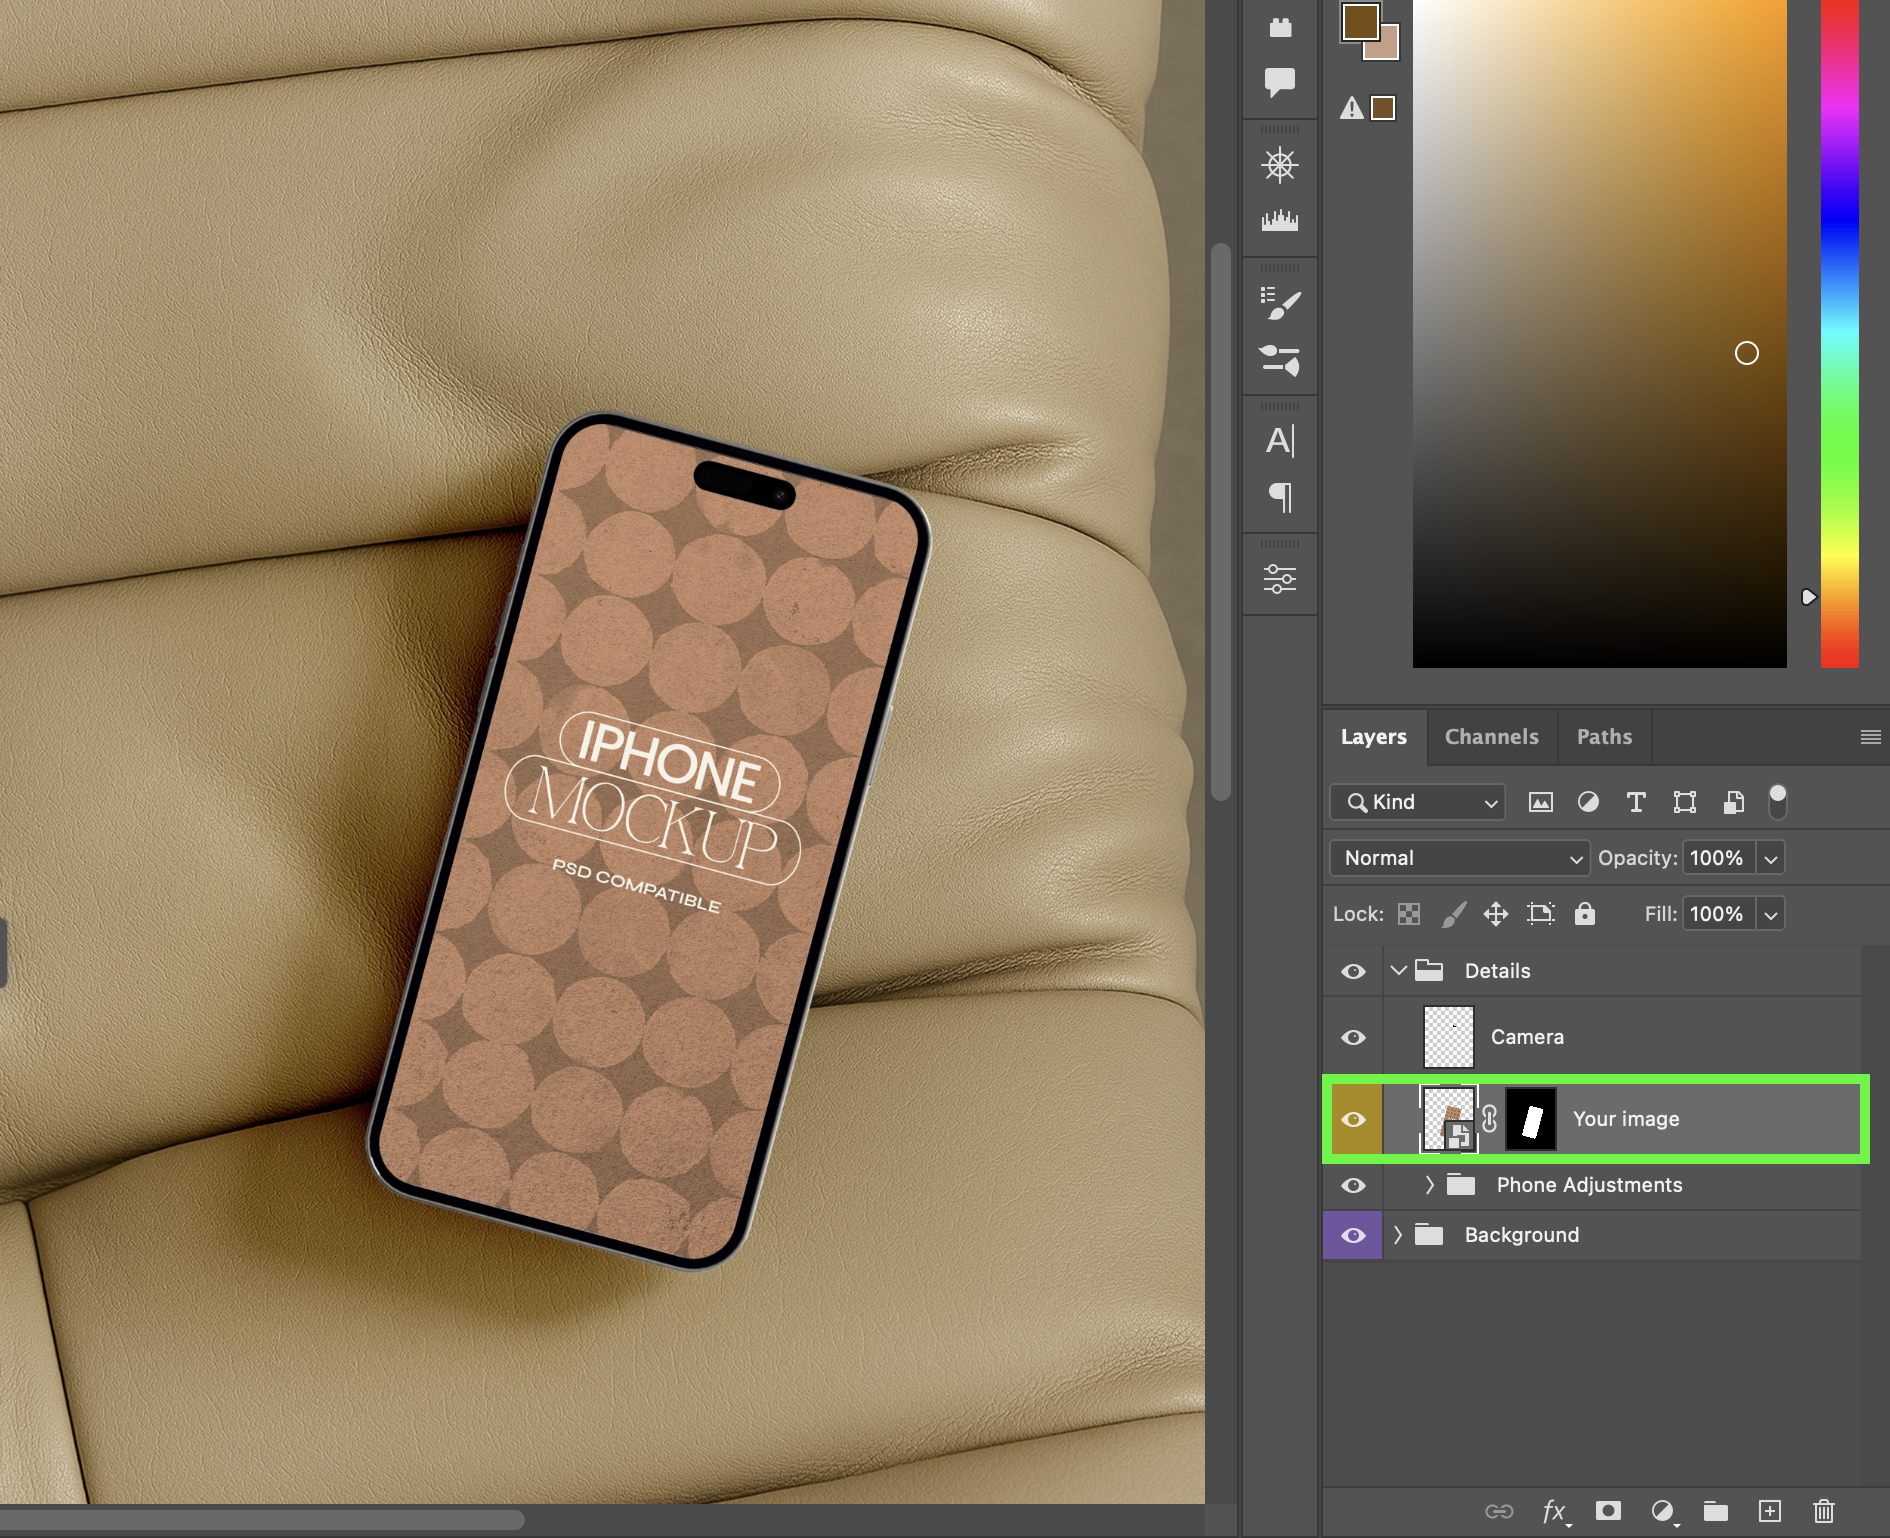This screenshot has width=1890, height=1538.
Task: Open the Comments panel speech bubble icon
Action: 1280,82
